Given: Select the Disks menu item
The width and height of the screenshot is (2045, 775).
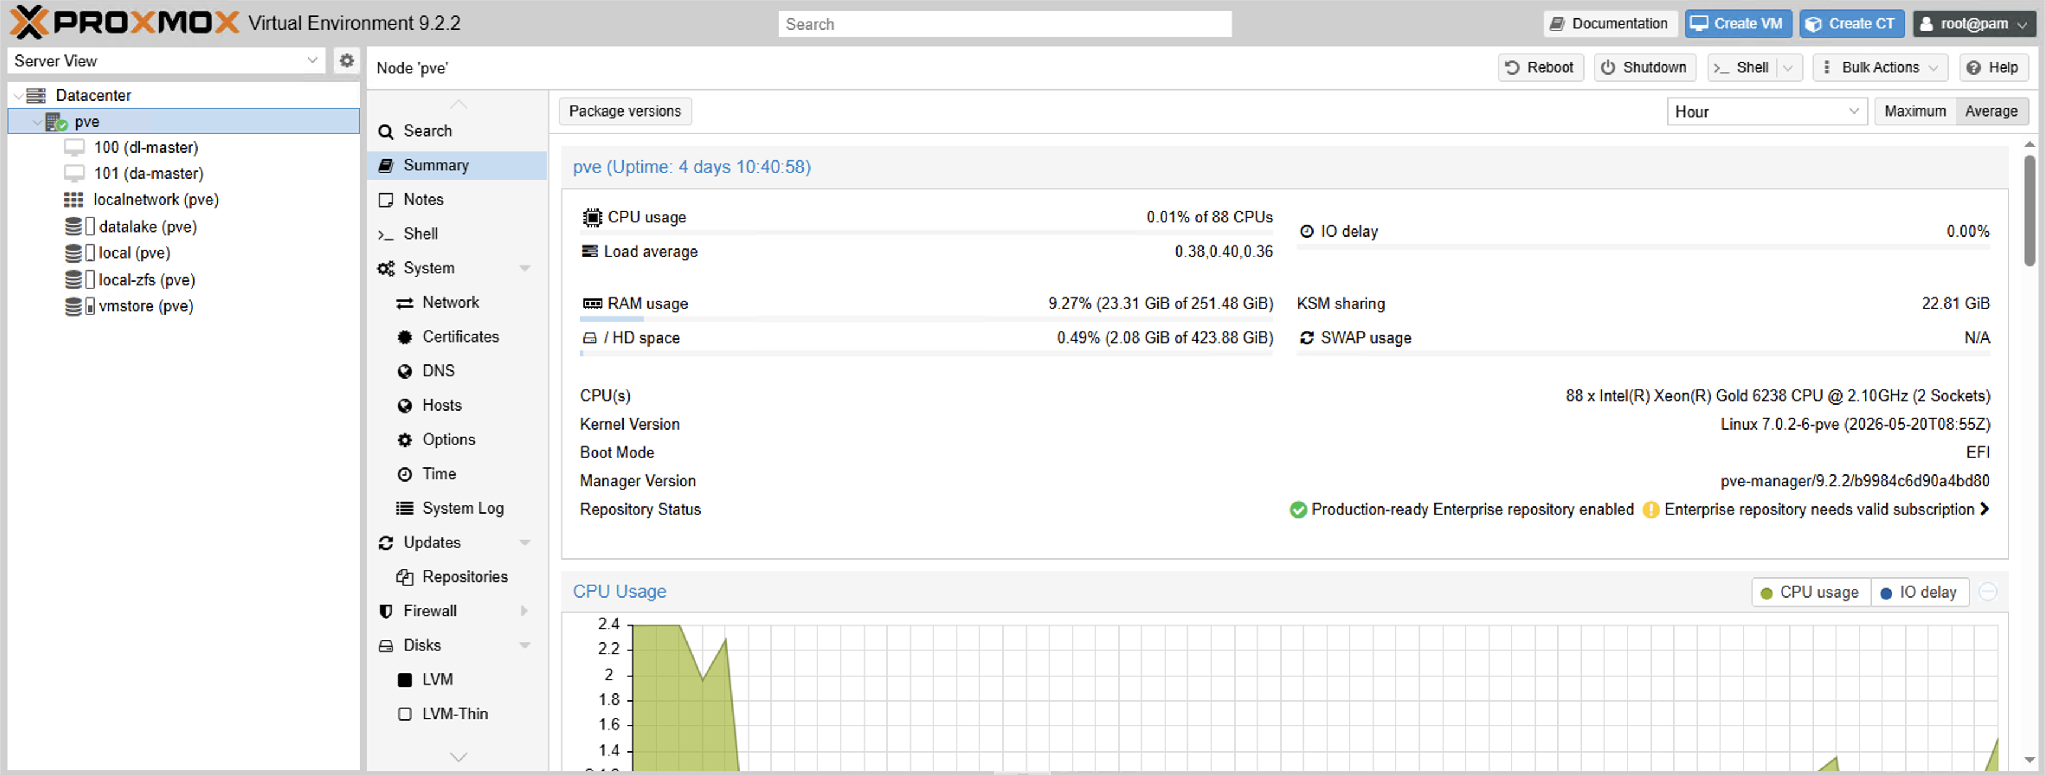Looking at the screenshot, I should pos(457,646).
